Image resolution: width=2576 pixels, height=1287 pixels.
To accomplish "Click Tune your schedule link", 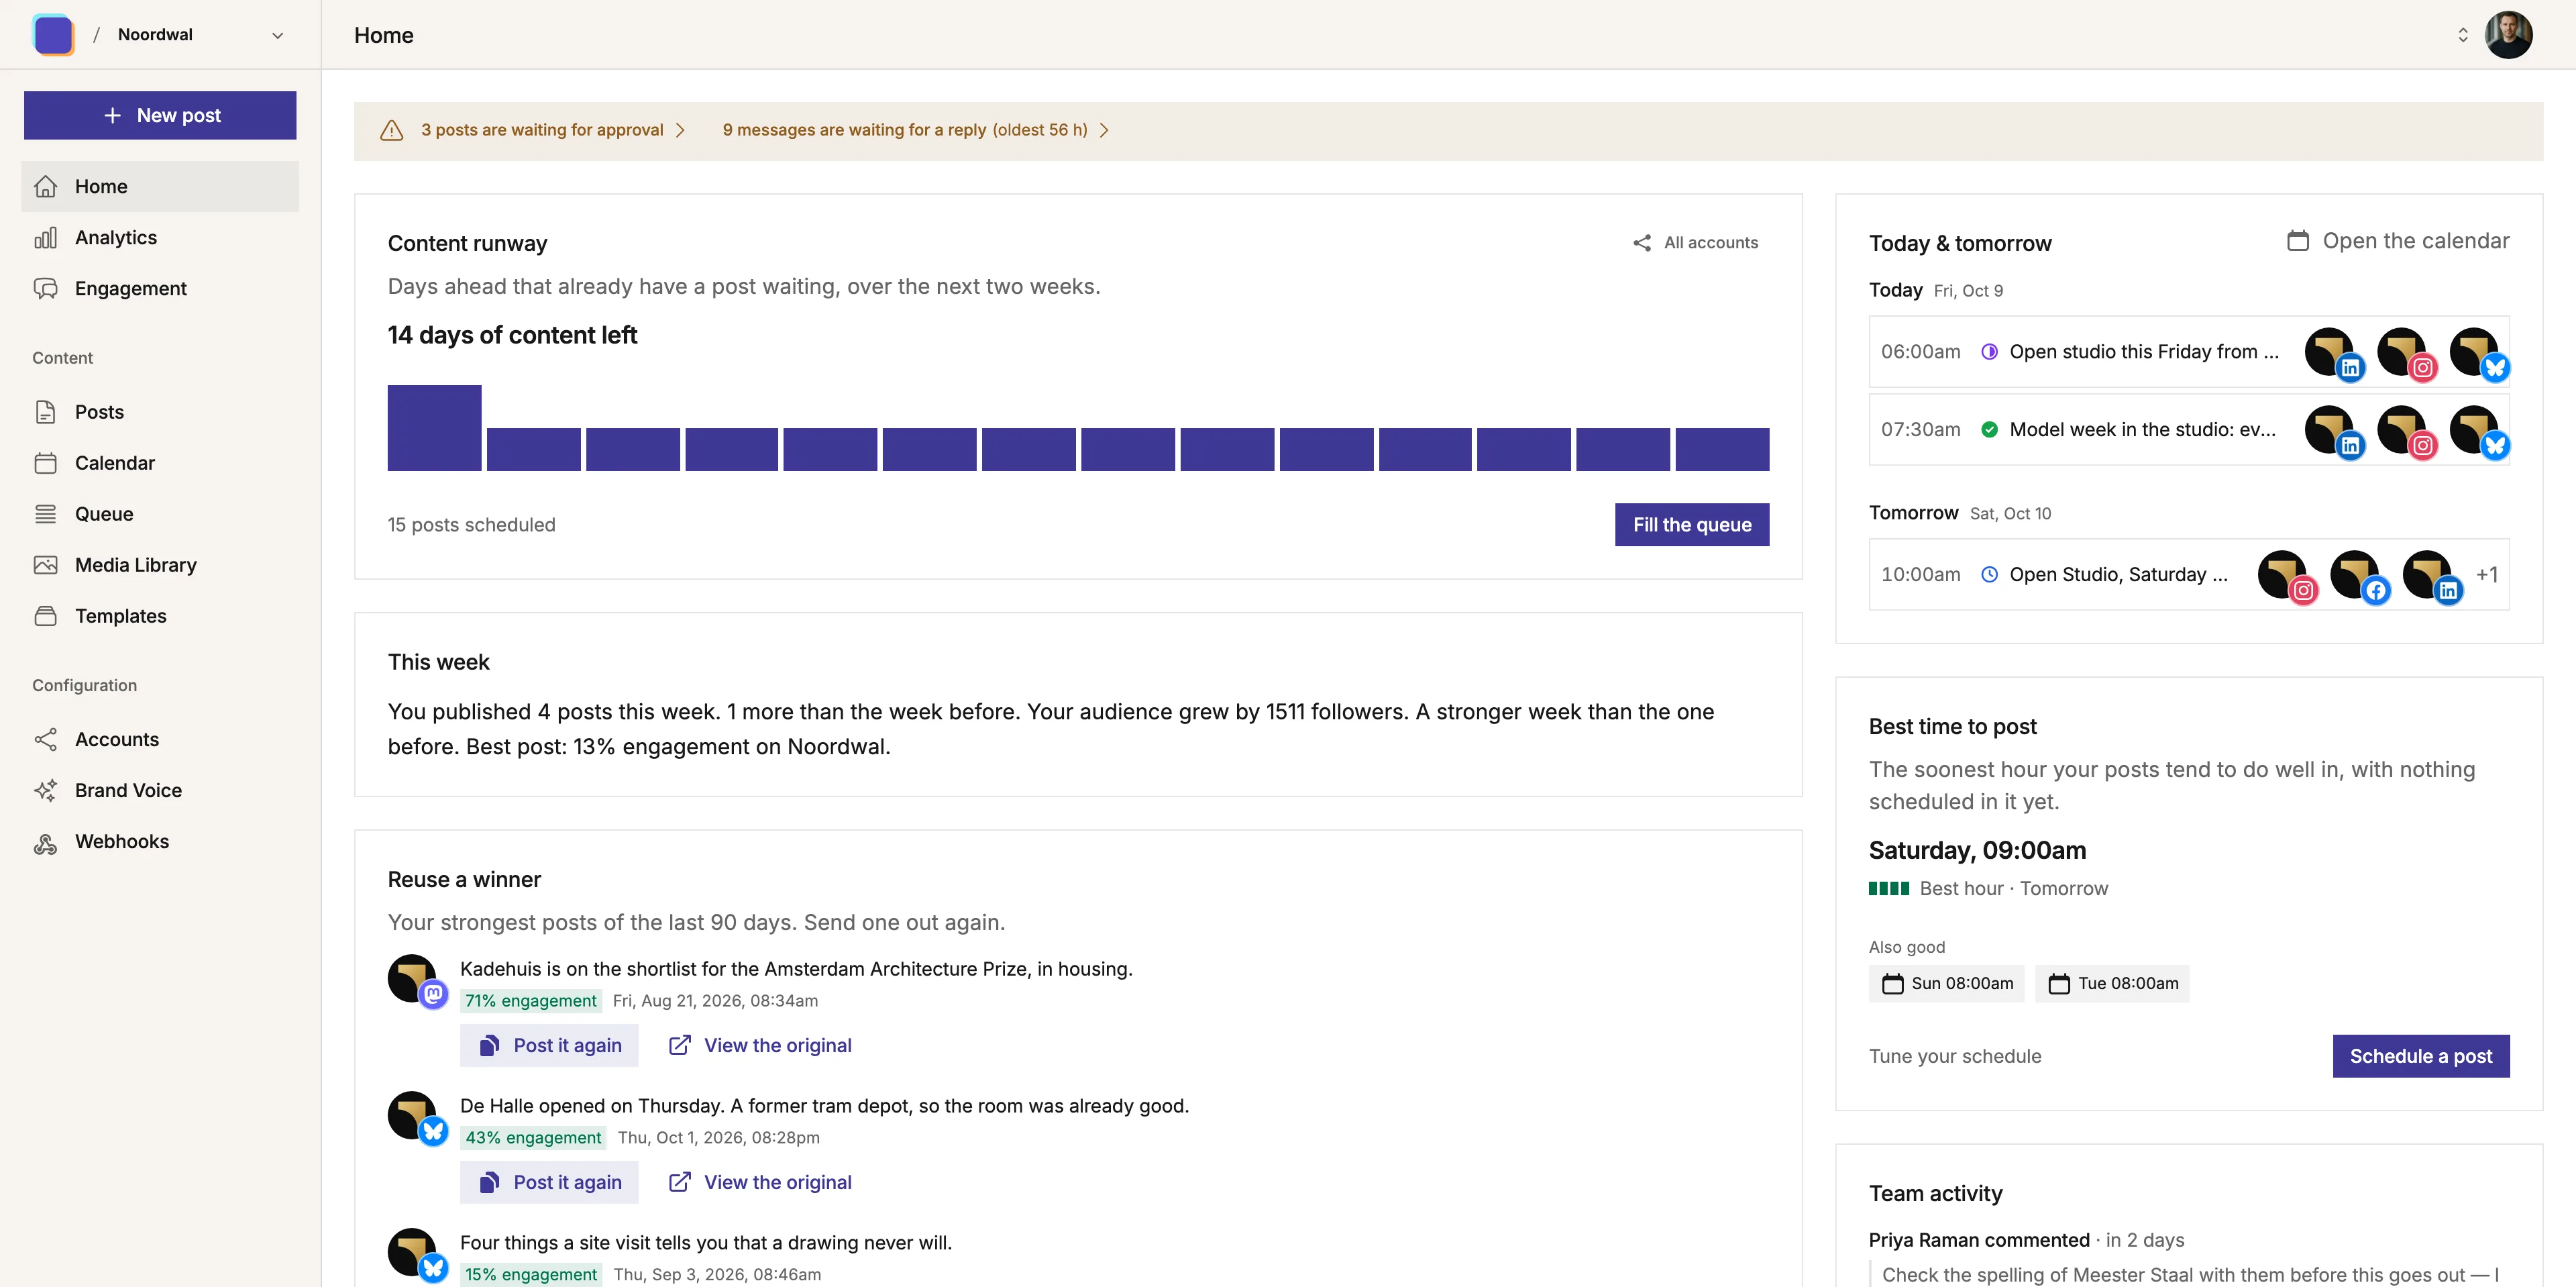I will point(1954,1057).
